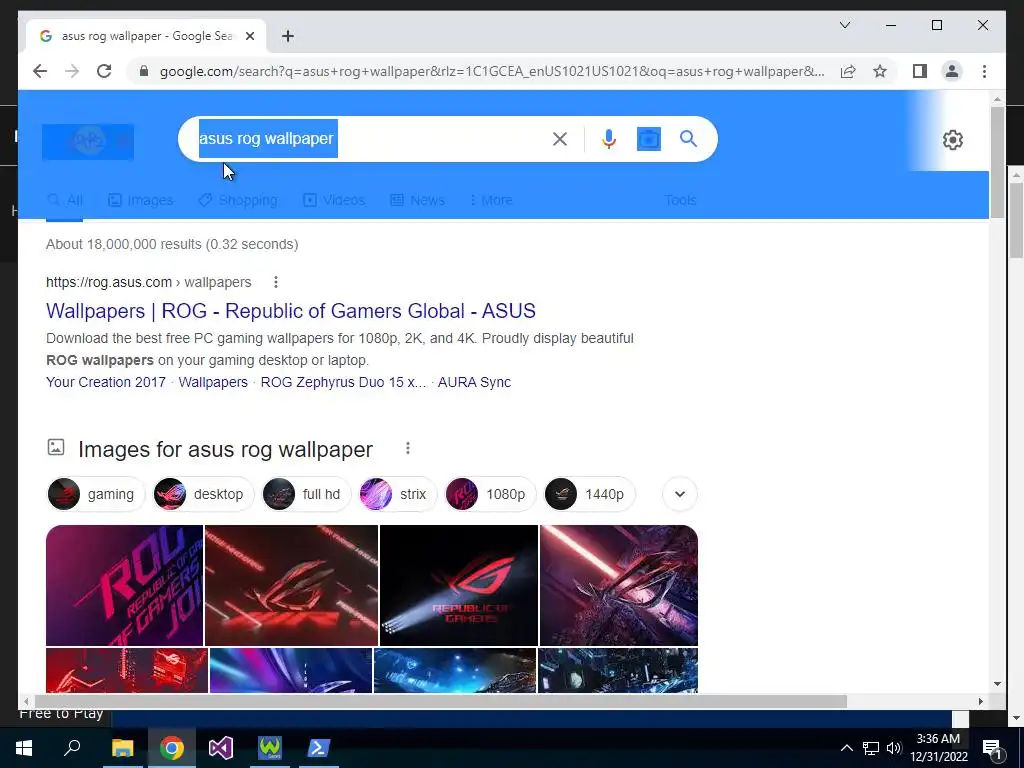
Task: Open search Tools
Action: coord(680,200)
